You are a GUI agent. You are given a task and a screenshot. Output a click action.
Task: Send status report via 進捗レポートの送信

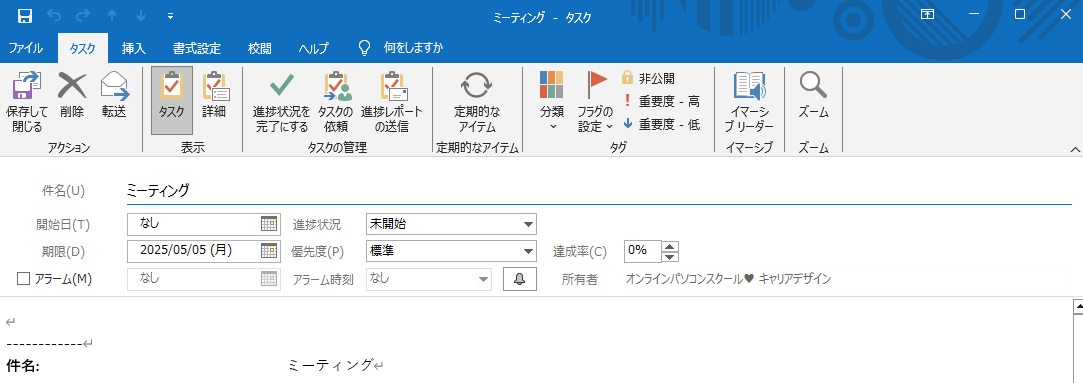[392, 101]
